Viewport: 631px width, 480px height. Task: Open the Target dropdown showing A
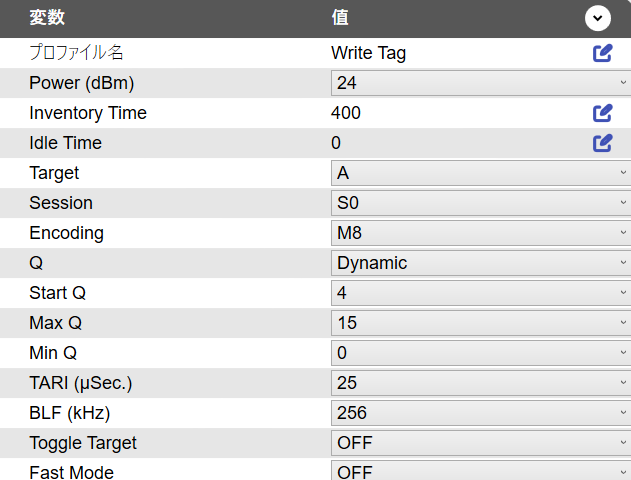coord(480,173)
